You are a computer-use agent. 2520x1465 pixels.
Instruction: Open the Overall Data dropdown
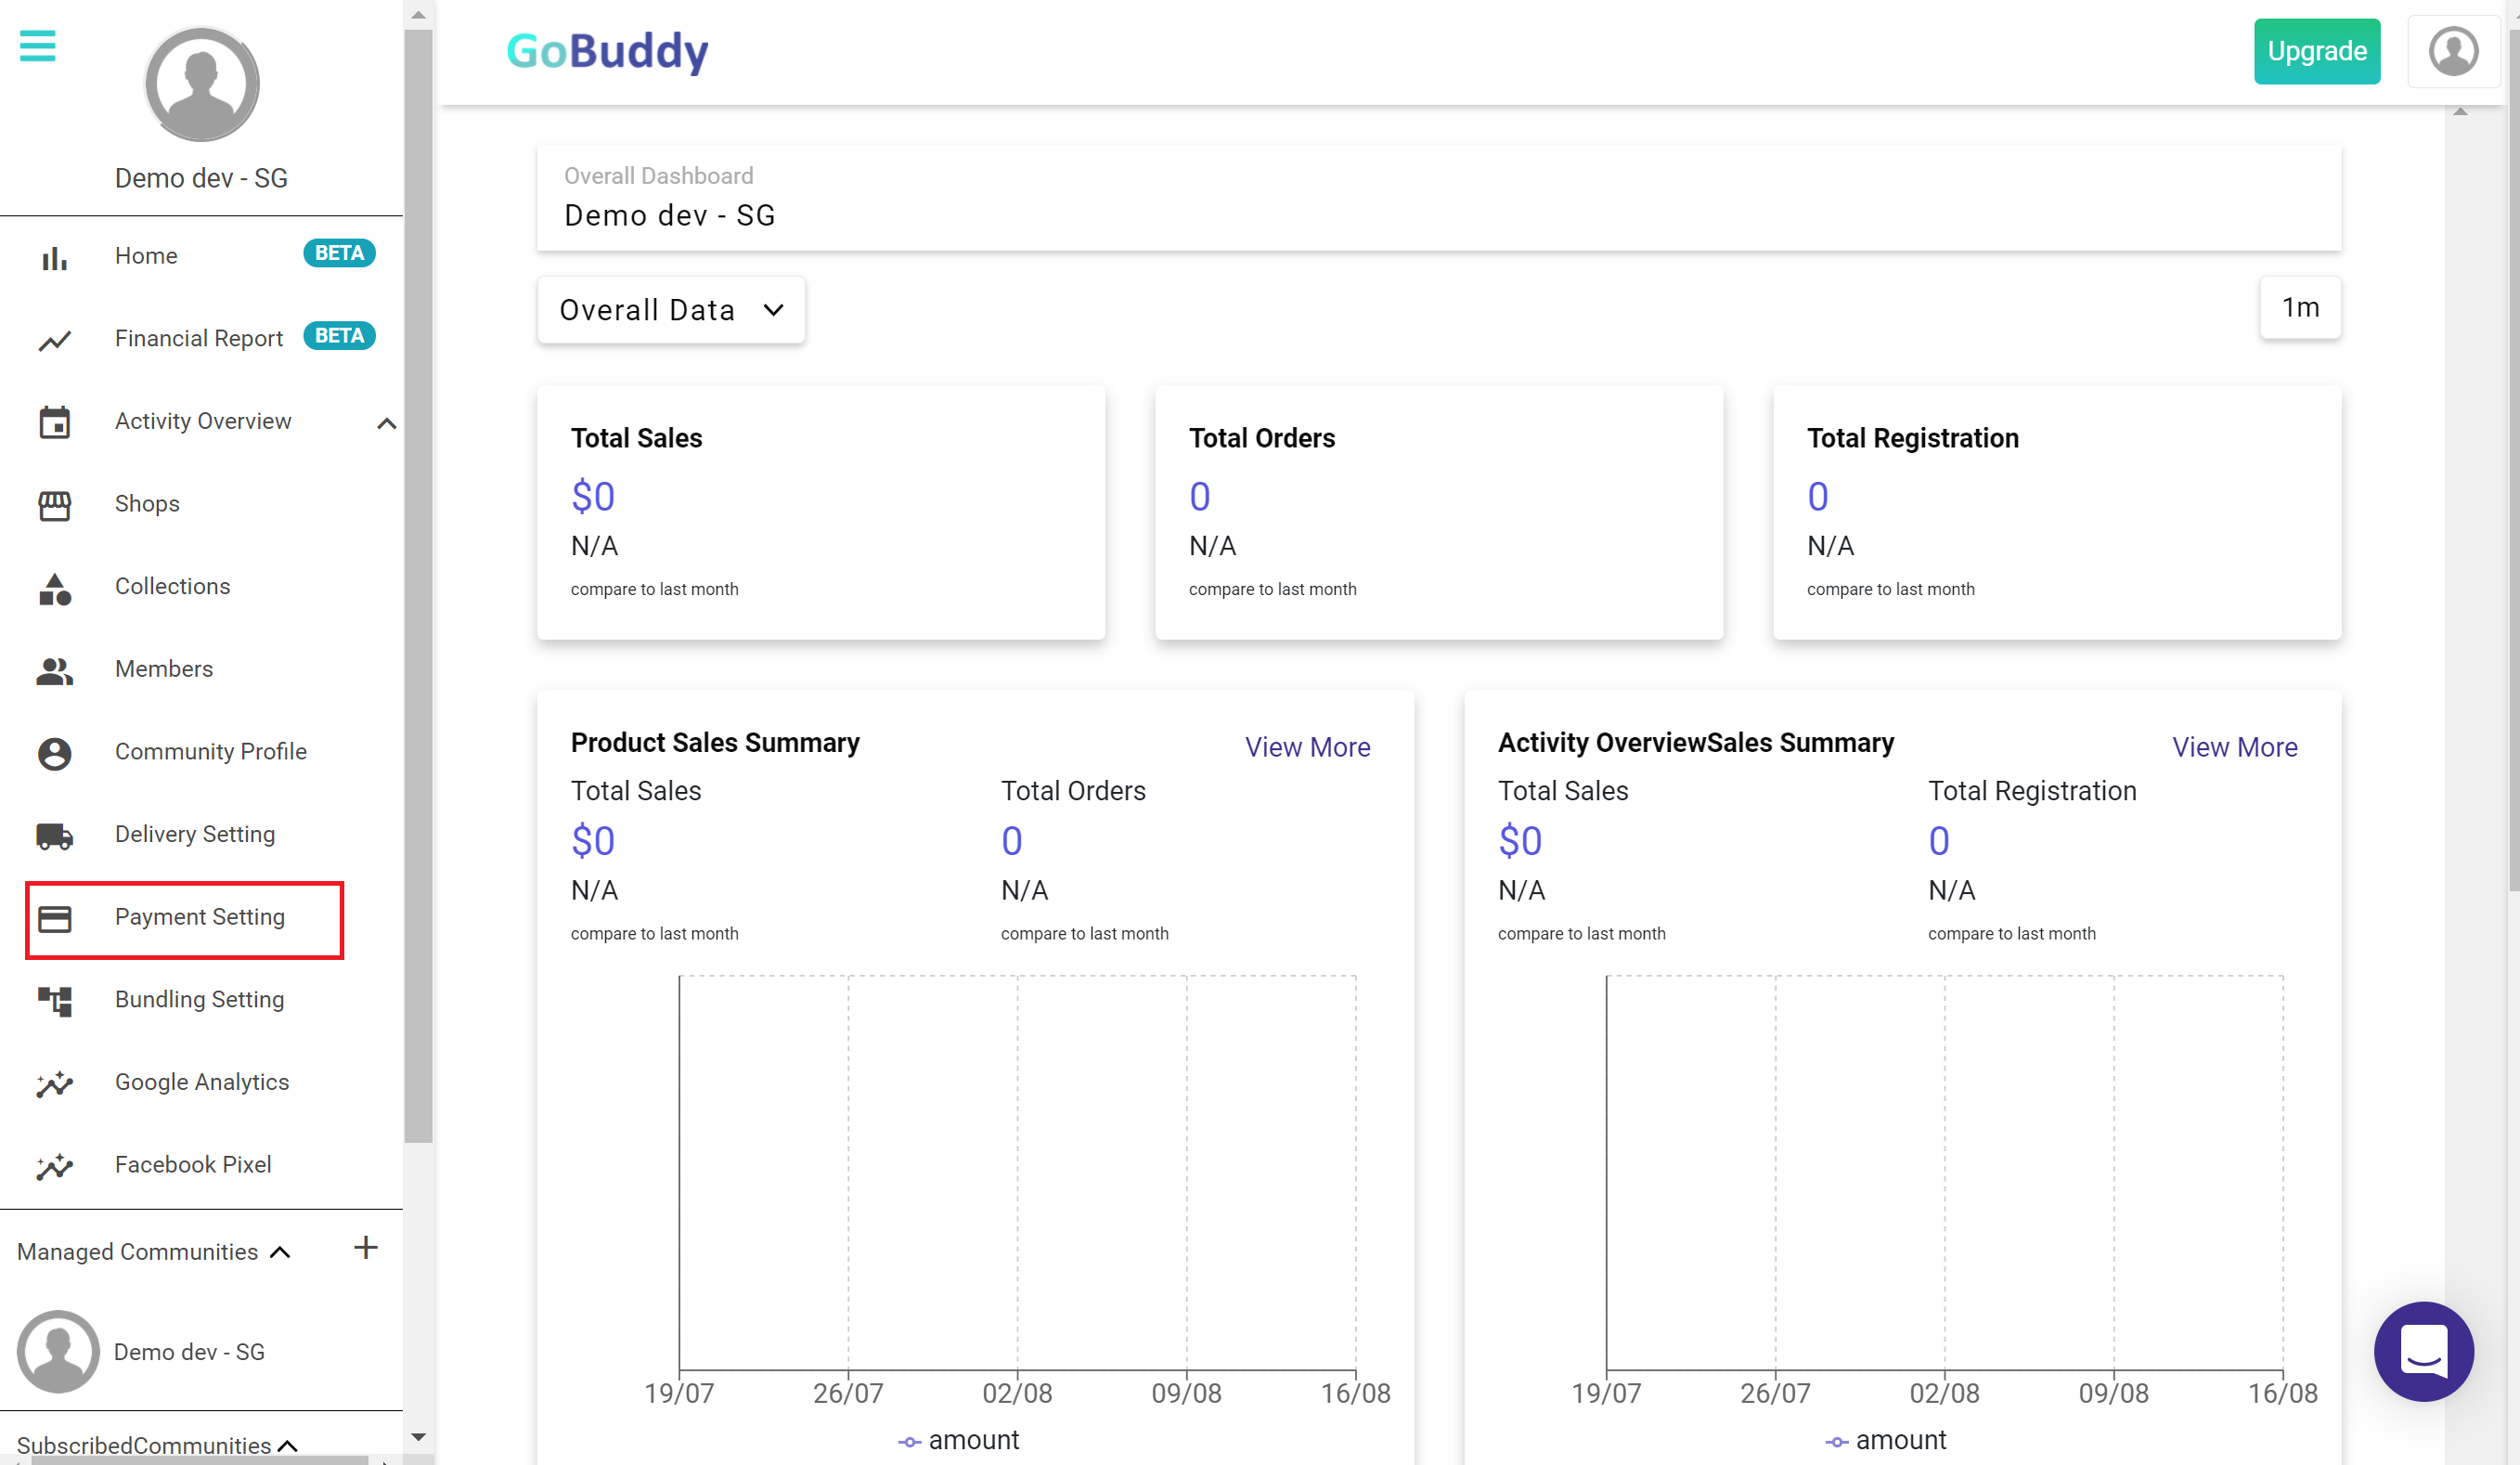click(670, 310)
